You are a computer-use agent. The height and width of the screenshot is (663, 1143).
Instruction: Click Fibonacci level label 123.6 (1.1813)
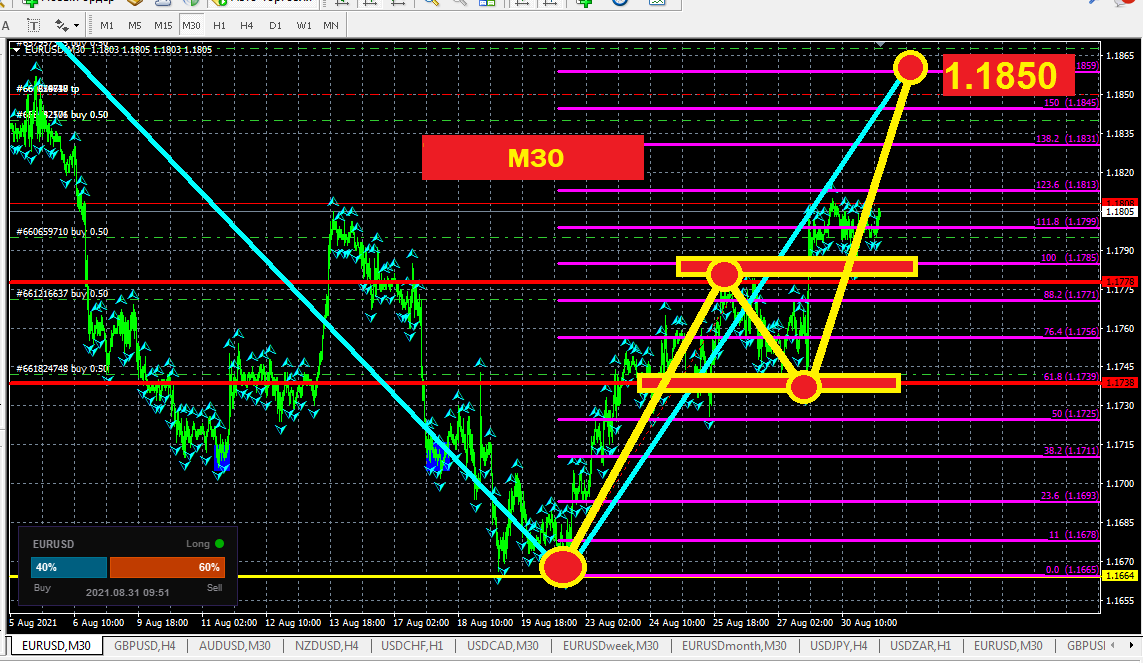[x=1066, y=185]
